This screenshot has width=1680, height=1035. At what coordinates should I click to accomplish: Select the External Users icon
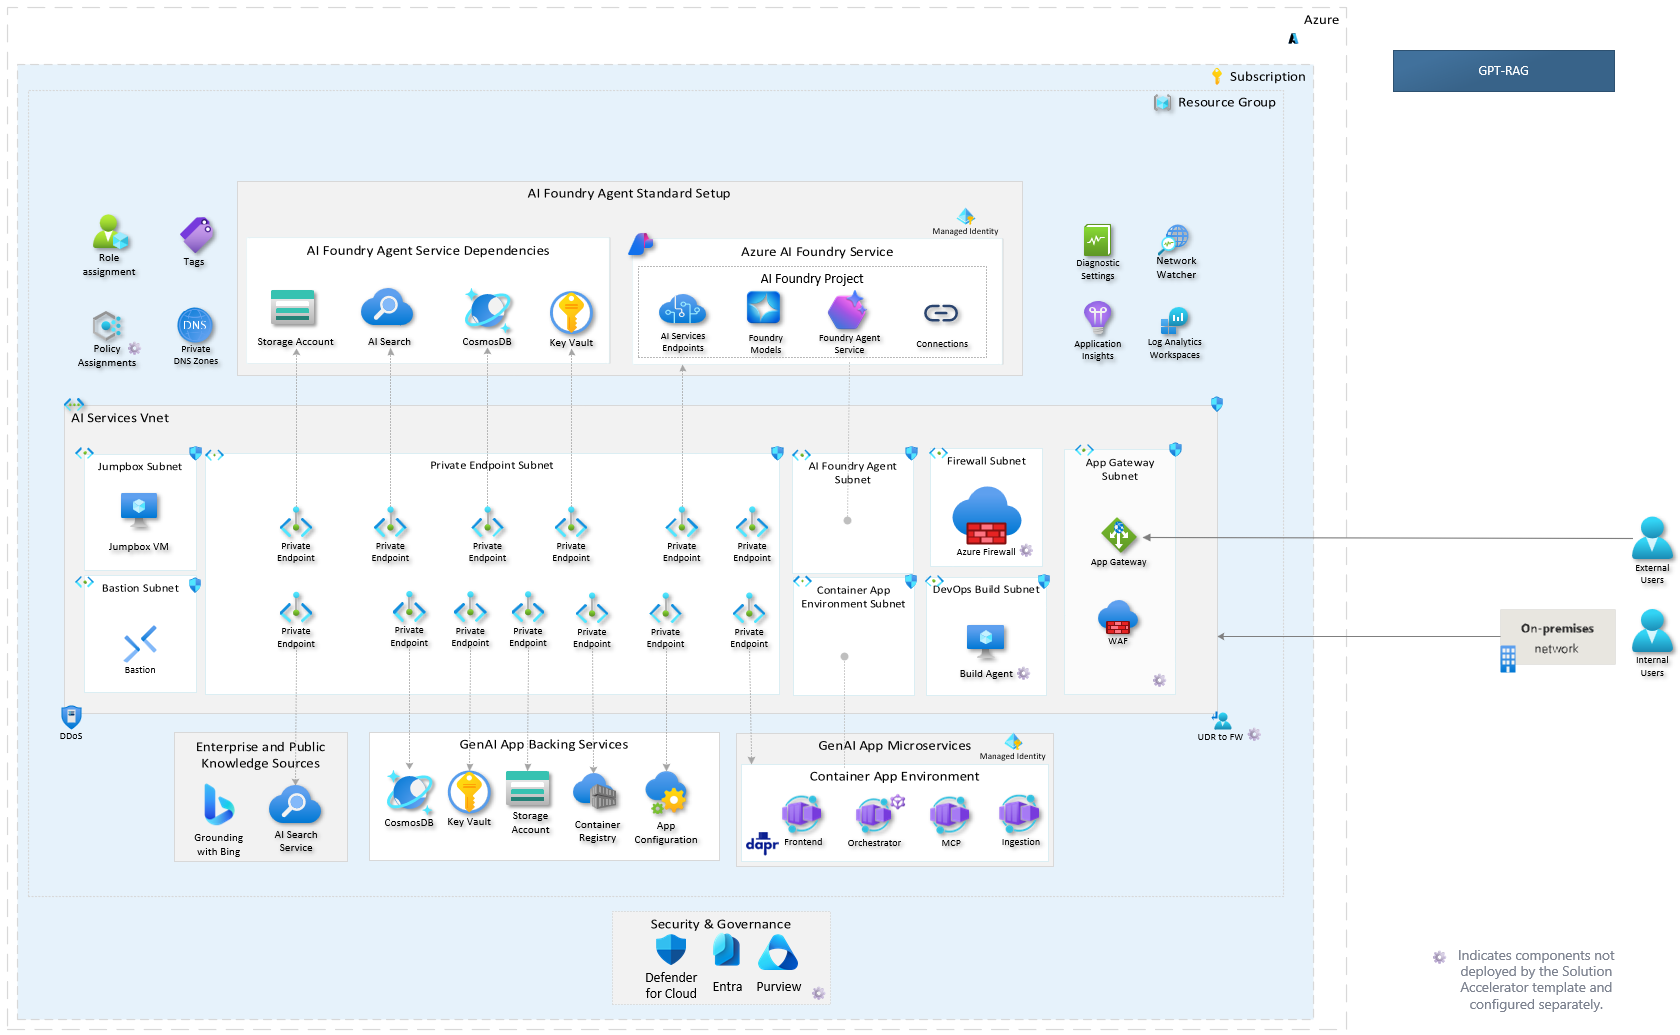[1652, 539]
